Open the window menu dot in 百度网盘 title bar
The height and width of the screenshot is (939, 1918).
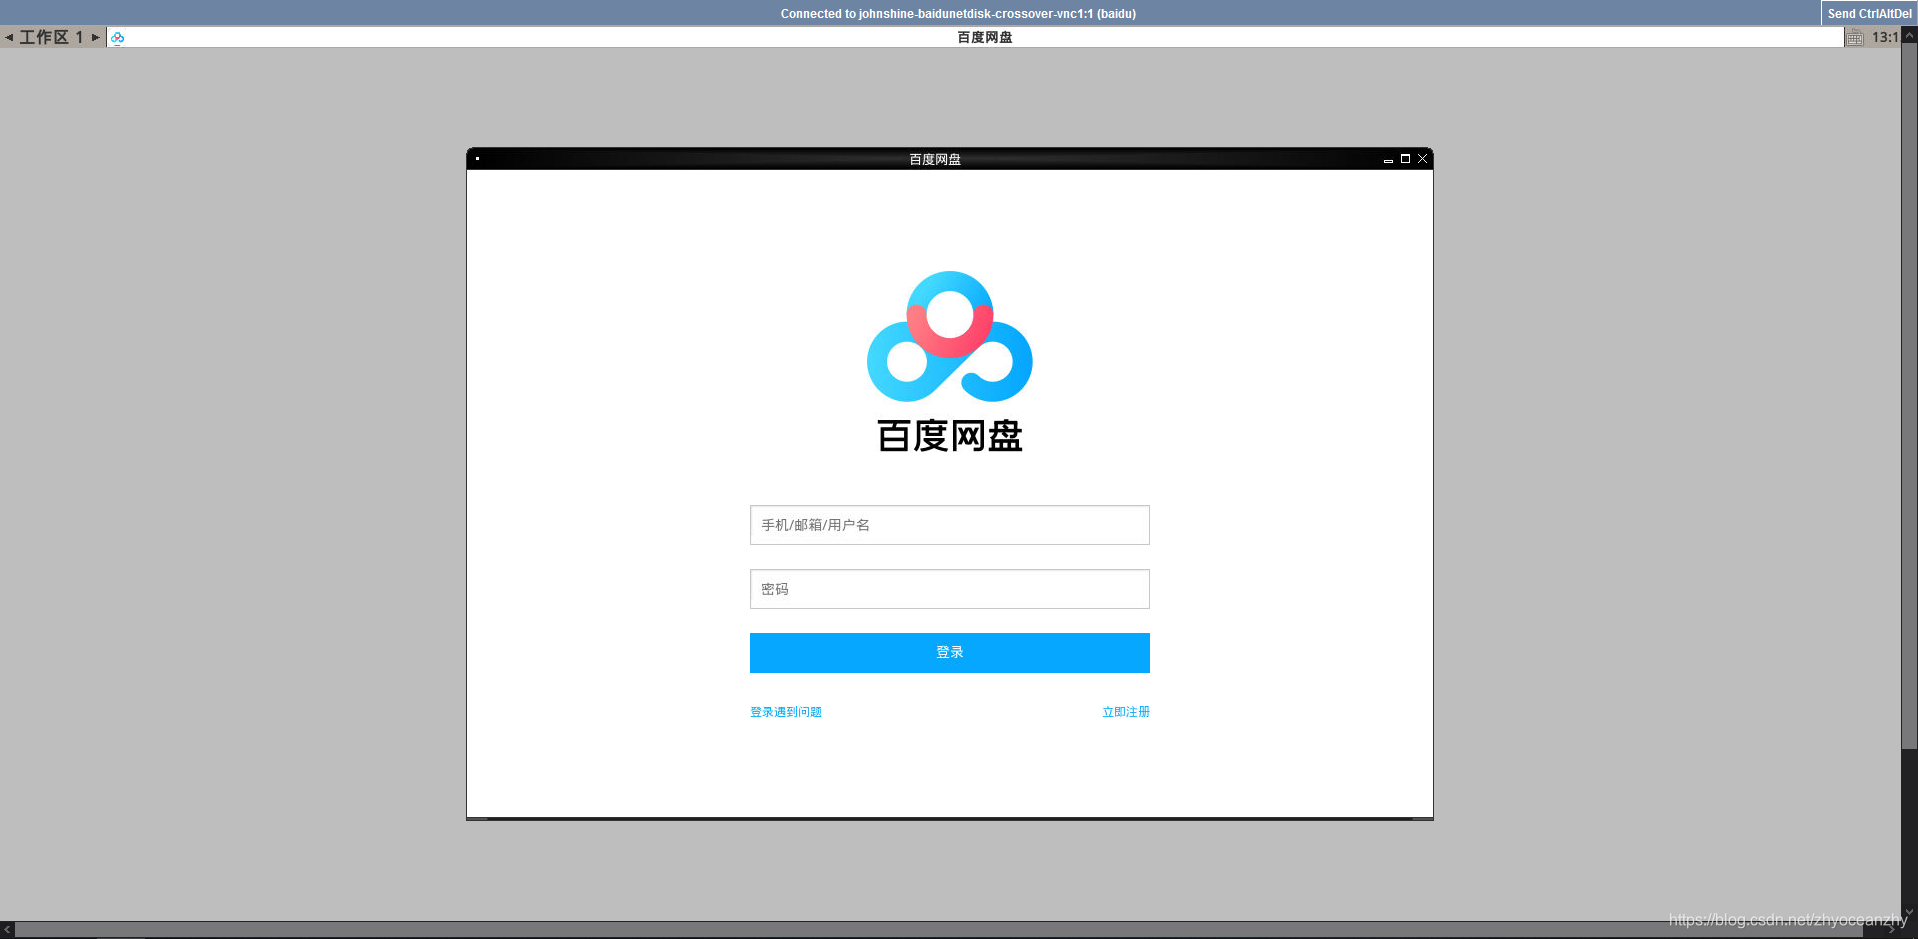coord(478,159)
